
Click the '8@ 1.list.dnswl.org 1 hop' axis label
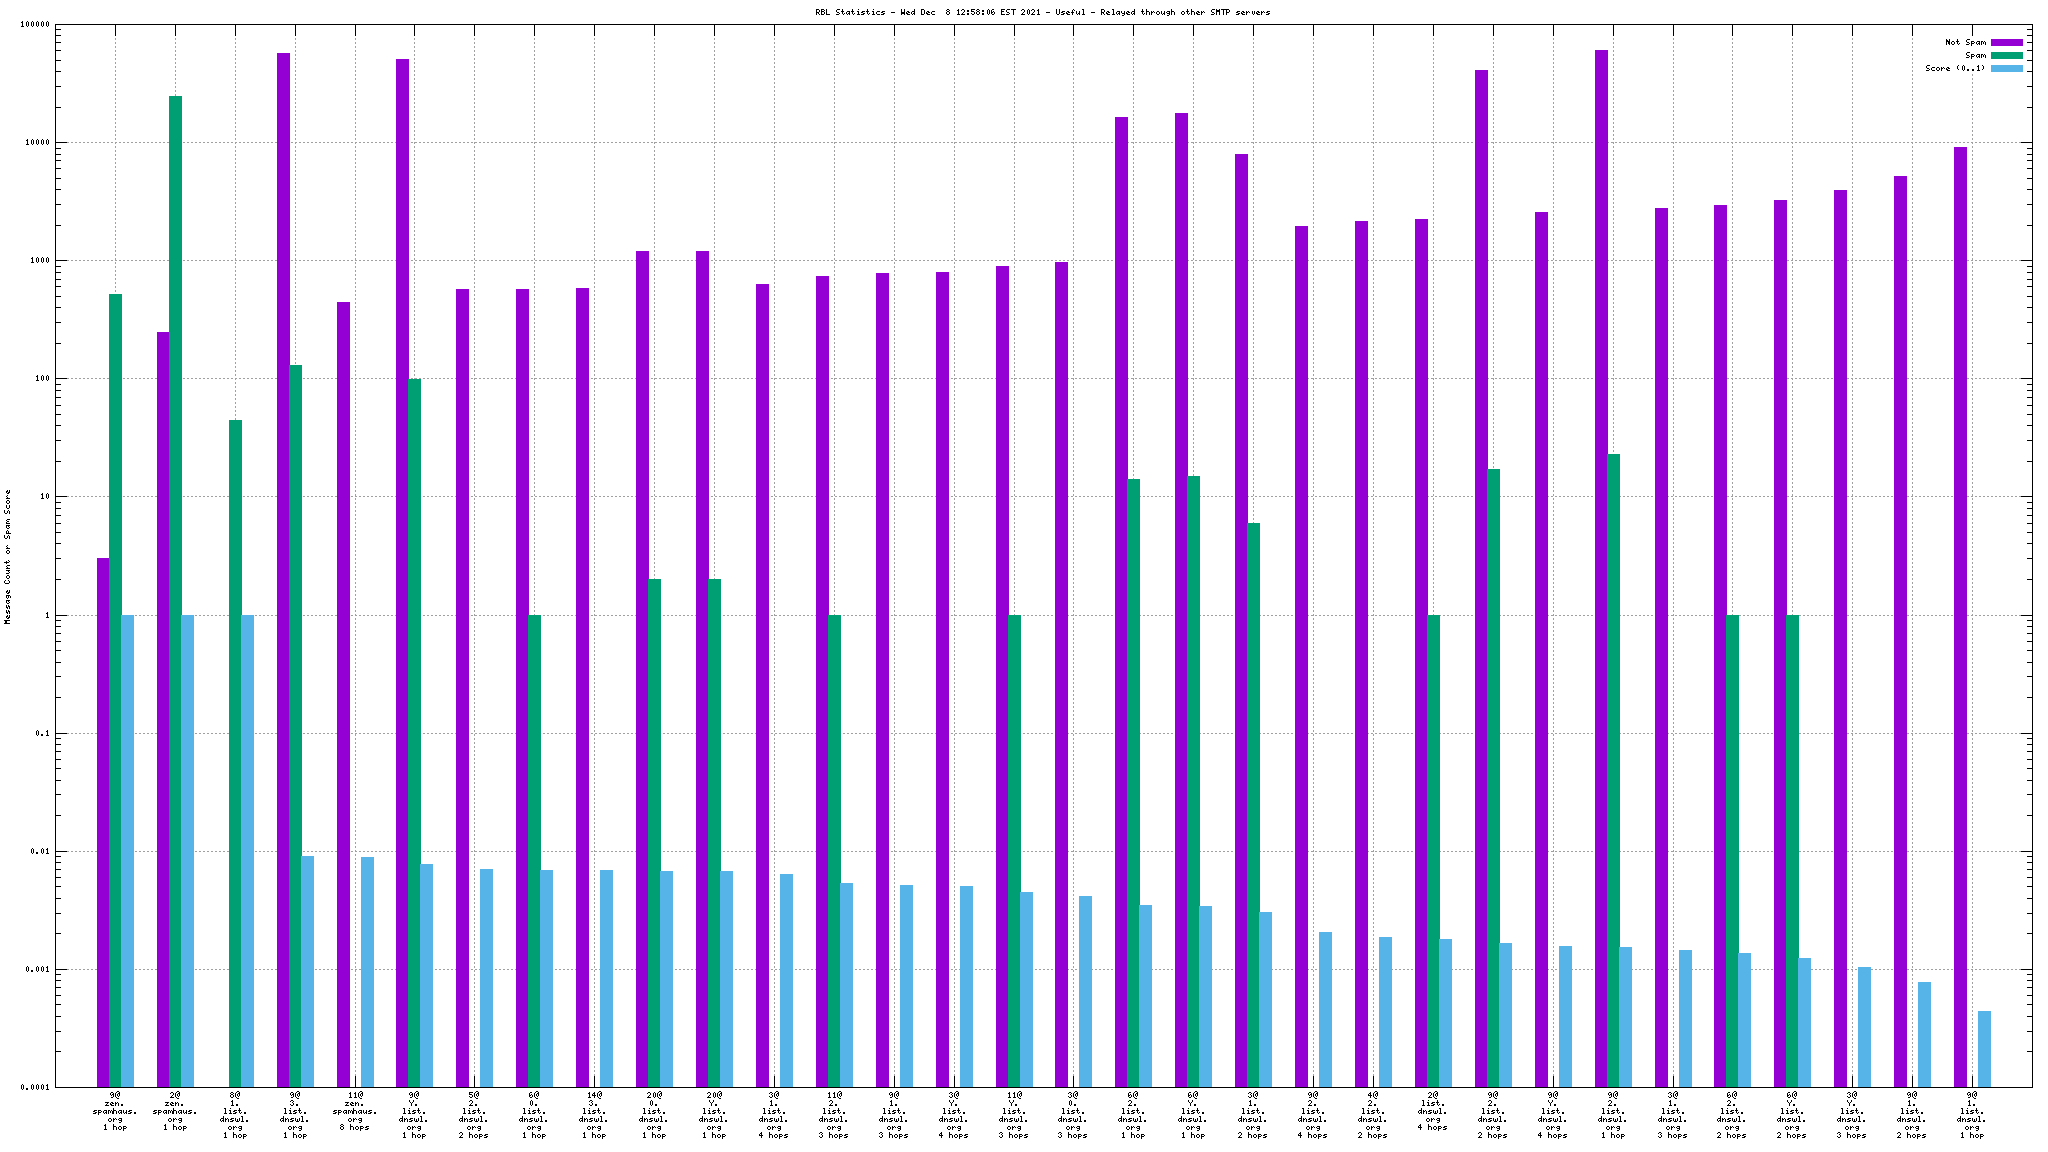(x=235, y=1115)
